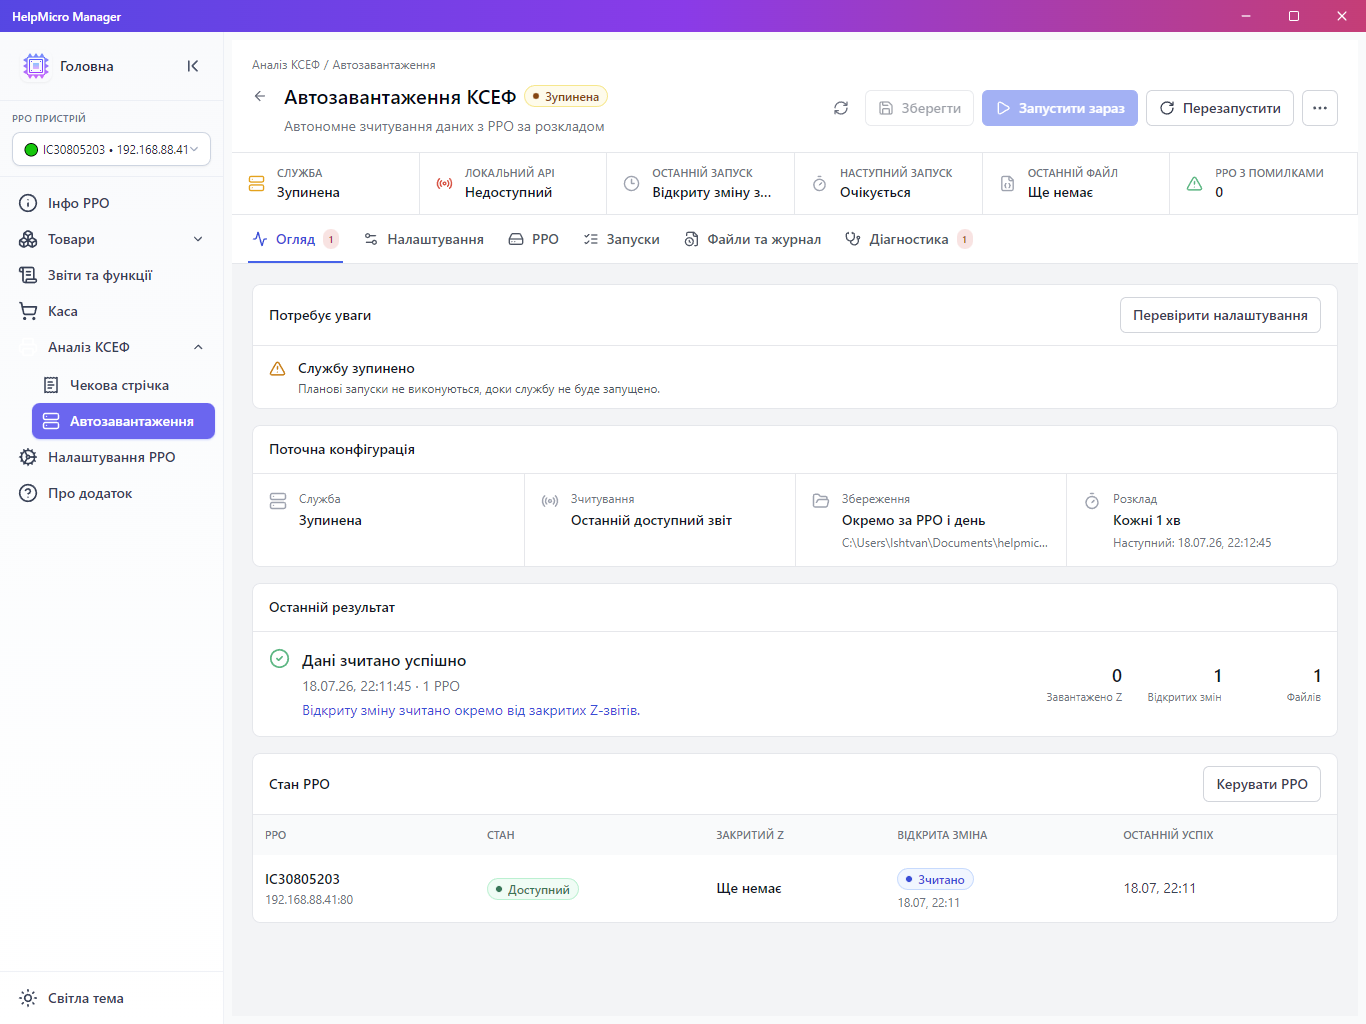1366x1024 pixels.
Task: Click the Налаштування РРО gear icon
Action: [28, 457]
